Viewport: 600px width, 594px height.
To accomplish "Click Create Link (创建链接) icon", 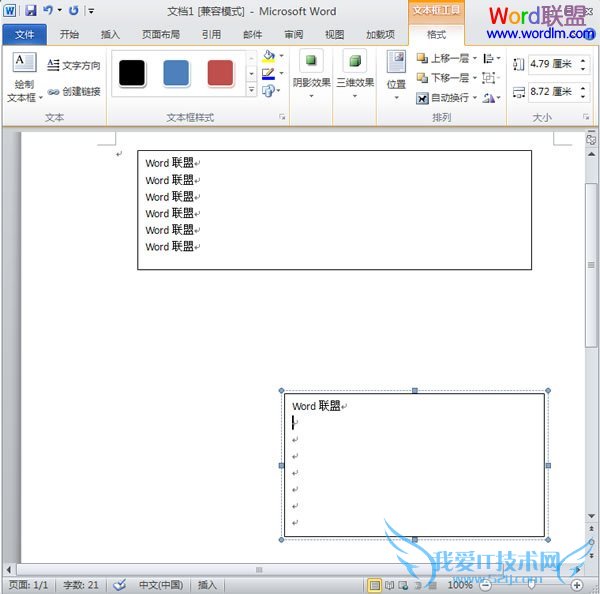I will [x=74, y=91].
